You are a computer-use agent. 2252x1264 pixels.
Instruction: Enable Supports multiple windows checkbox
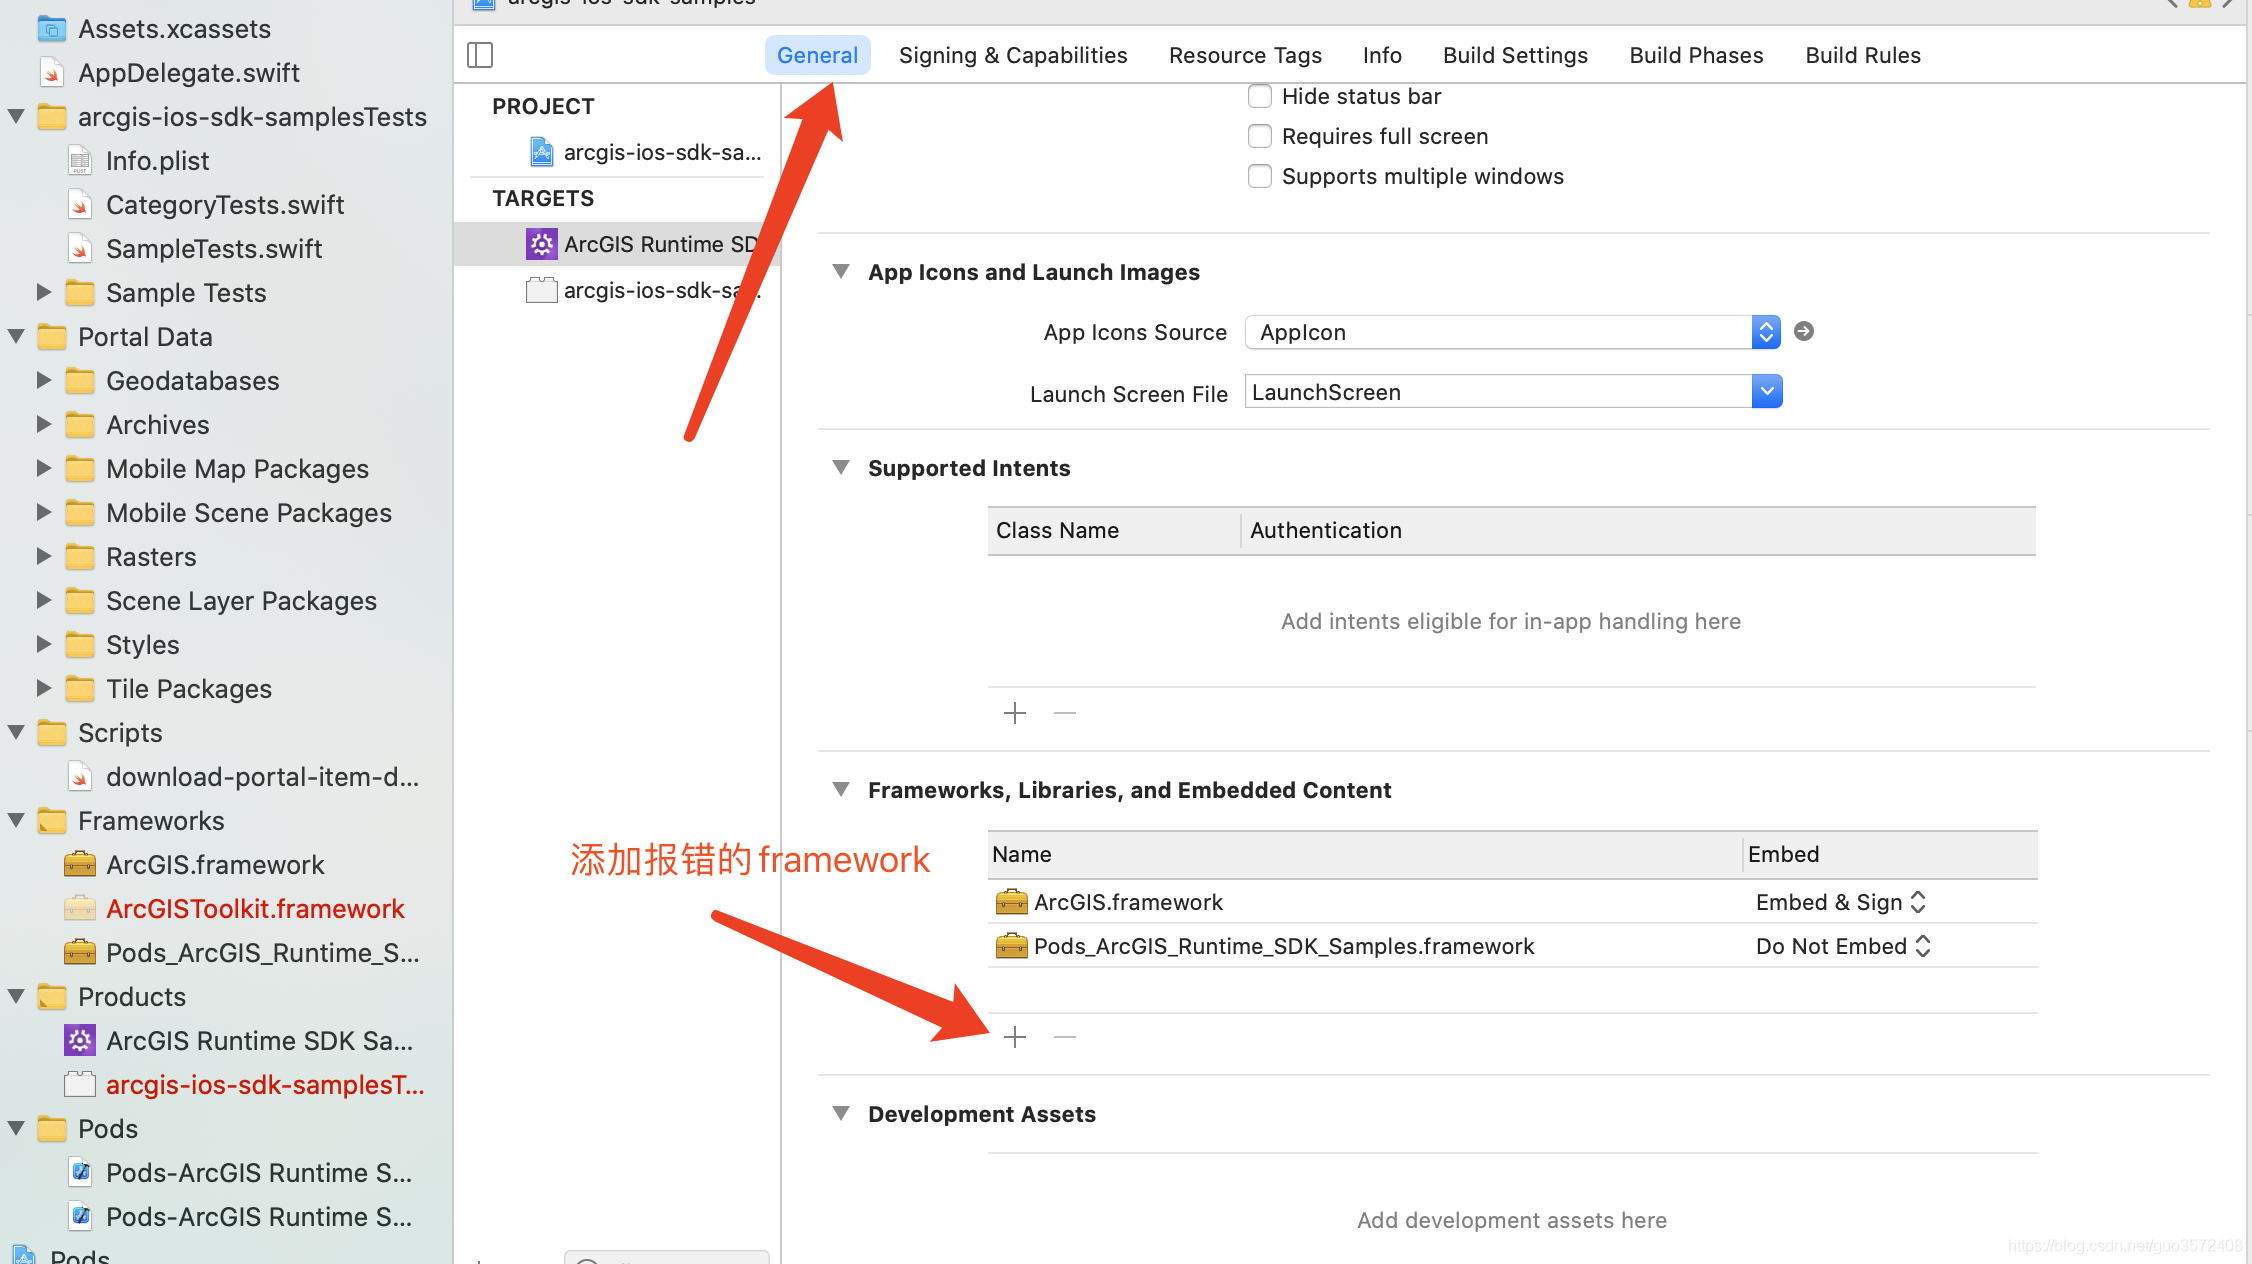point(1260,176)
